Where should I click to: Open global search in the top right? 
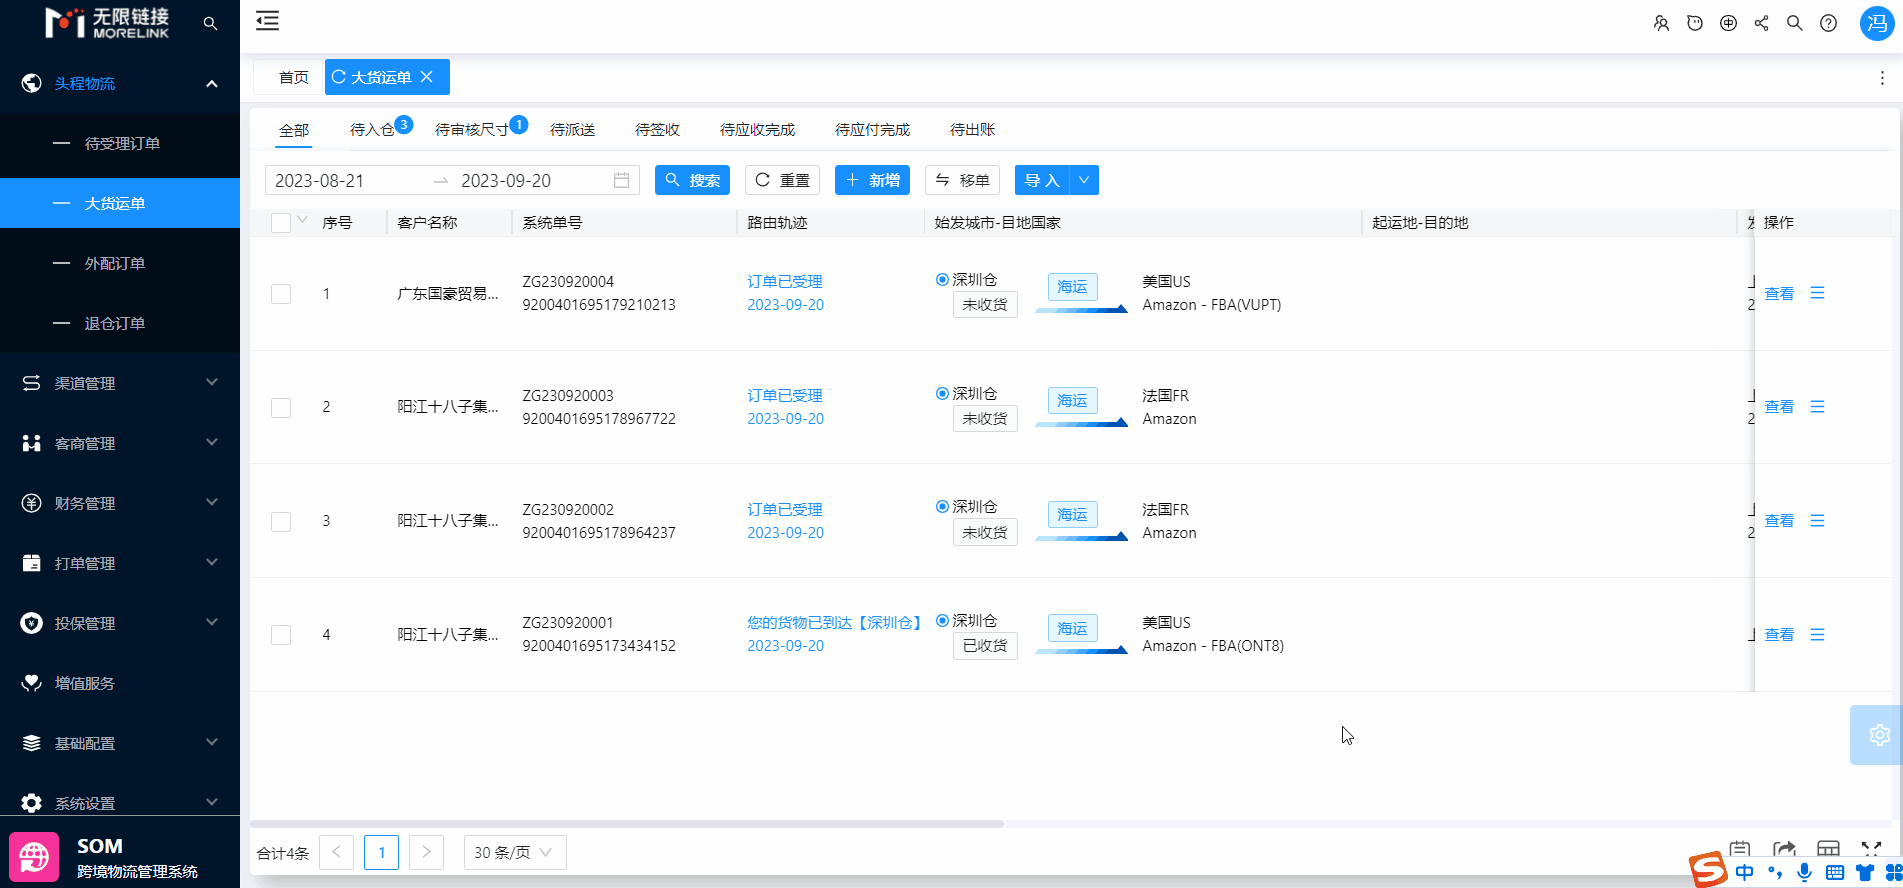1795,23
